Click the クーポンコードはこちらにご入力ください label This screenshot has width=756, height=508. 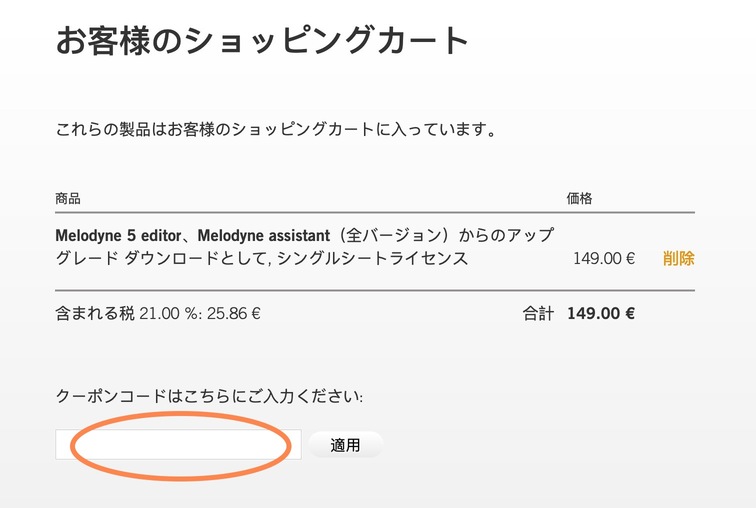[209, 397]
